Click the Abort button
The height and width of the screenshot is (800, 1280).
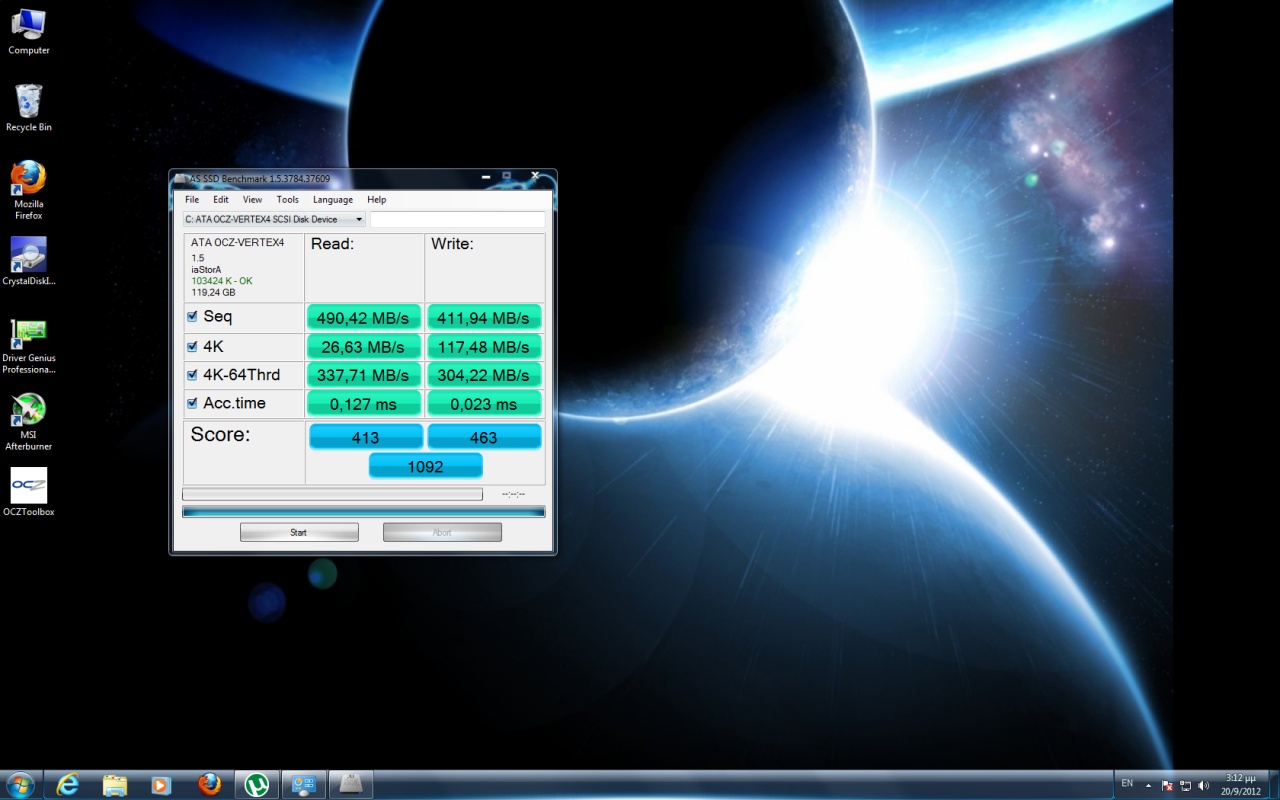click(442, 532)
